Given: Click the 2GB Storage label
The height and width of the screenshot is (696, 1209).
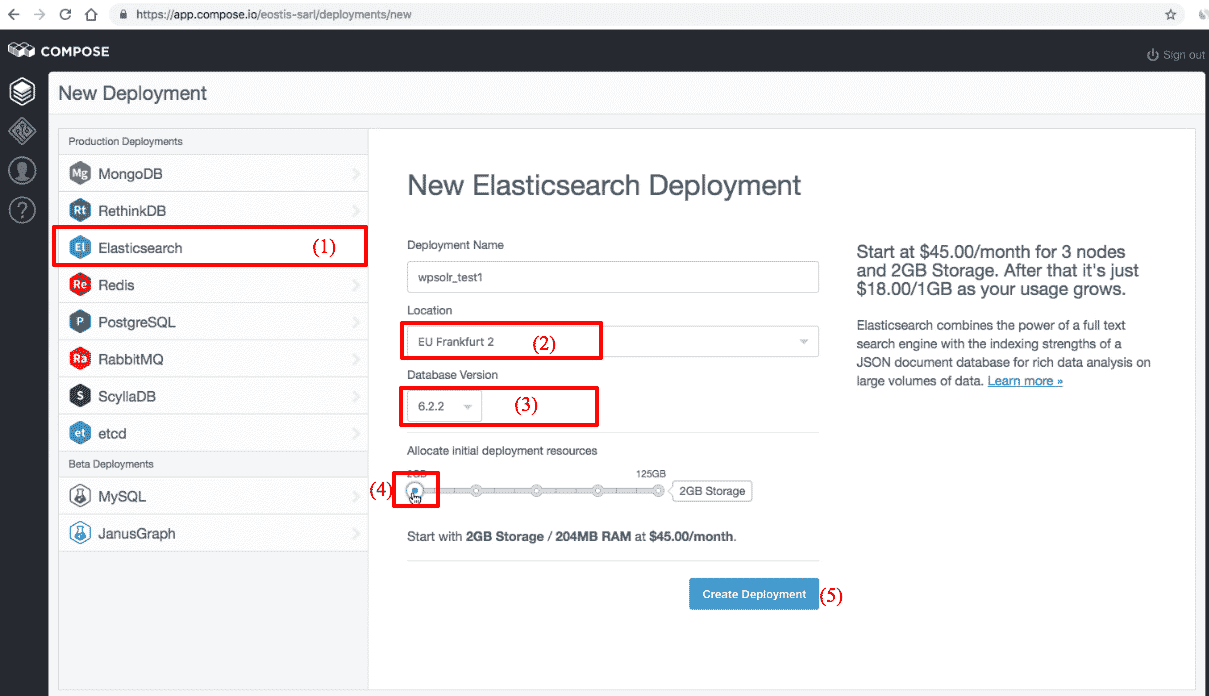Looking at the screenshot, I should 713,491.
